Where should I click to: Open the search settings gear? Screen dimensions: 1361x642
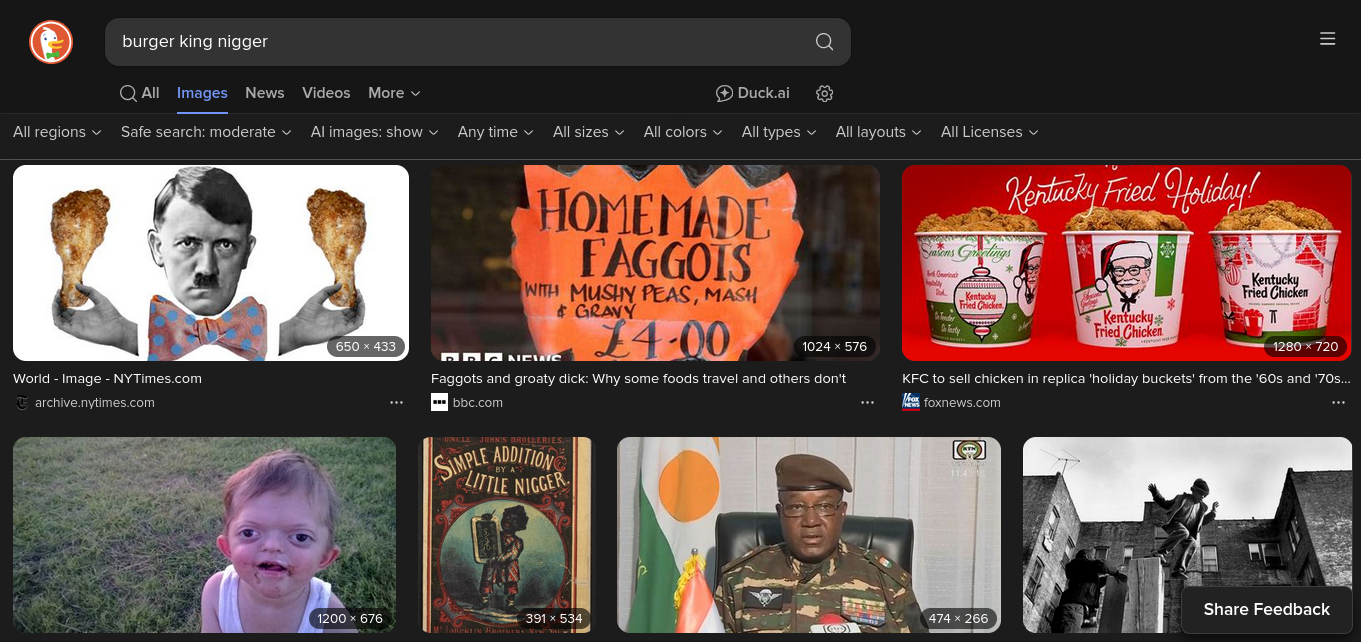[x=824, y=93]
